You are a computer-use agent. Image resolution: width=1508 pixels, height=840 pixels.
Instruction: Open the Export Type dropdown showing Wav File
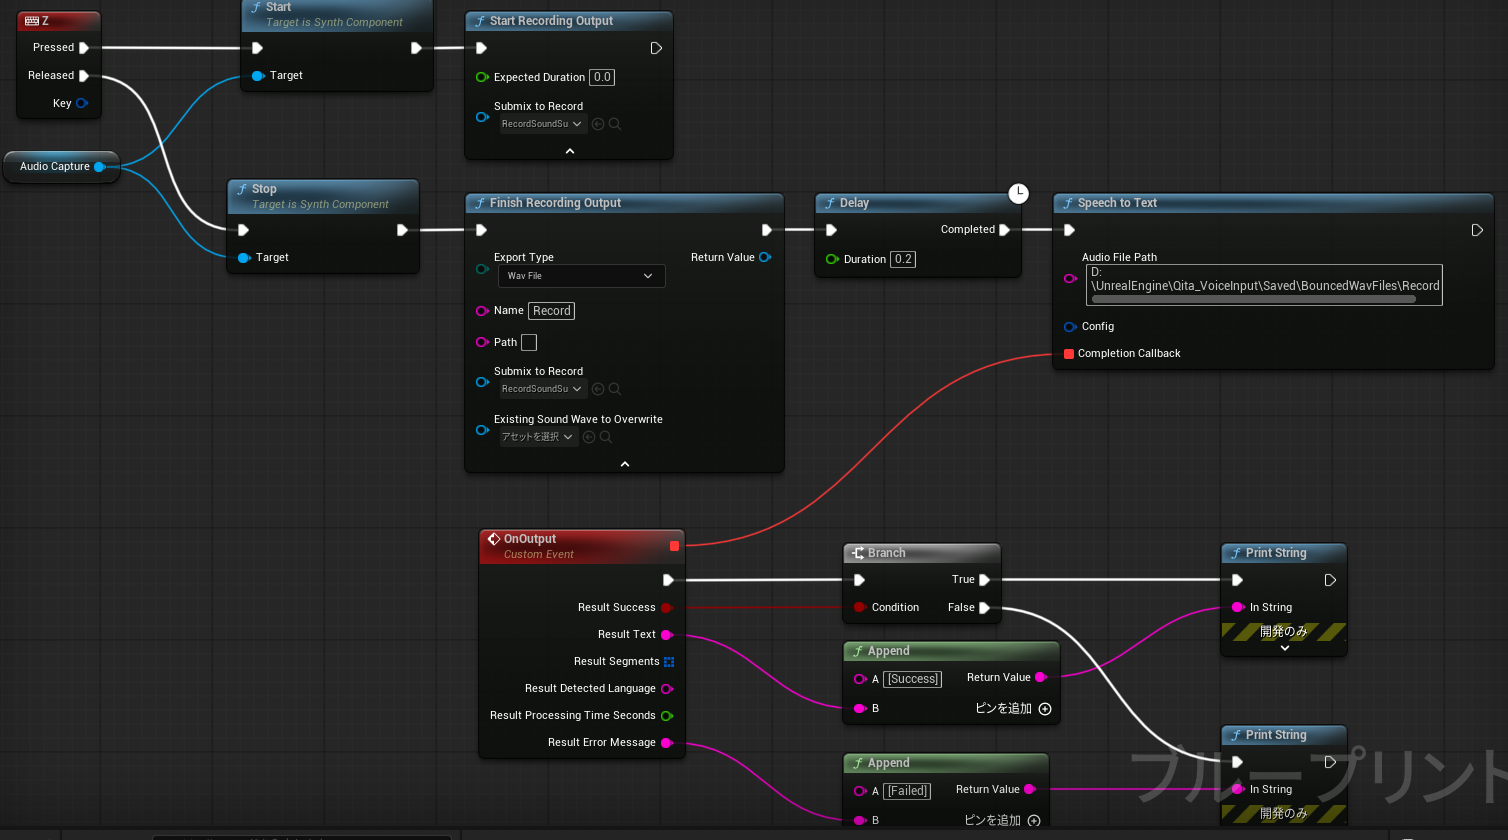pos(580,275)
